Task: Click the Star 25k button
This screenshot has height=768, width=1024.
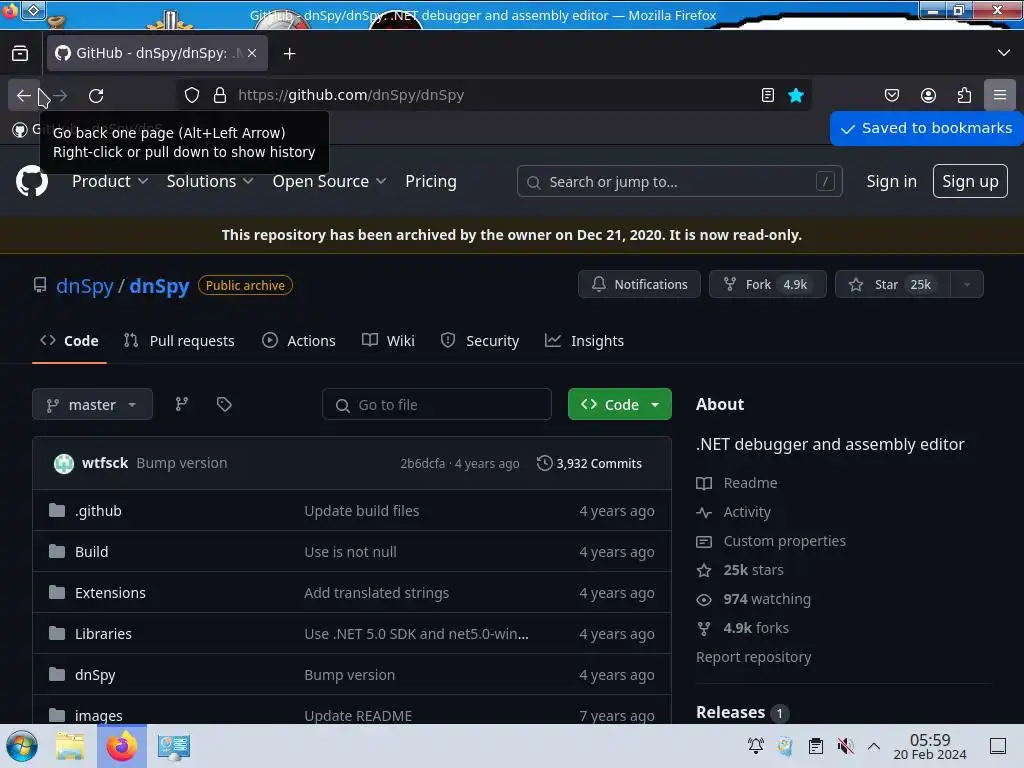Action: 892,284
